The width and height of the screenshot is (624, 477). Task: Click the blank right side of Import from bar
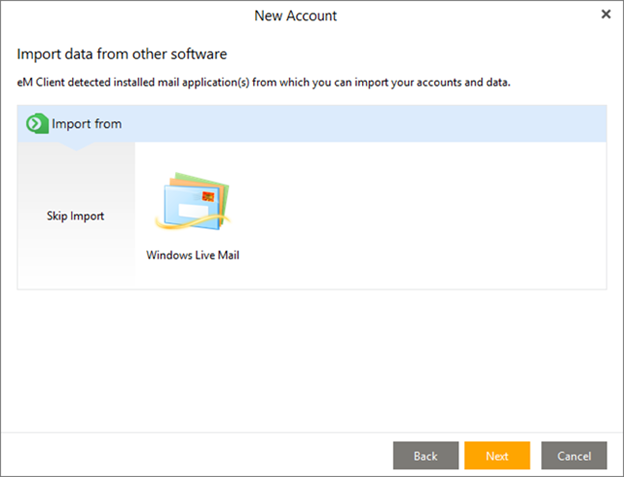tap(400, 125)
